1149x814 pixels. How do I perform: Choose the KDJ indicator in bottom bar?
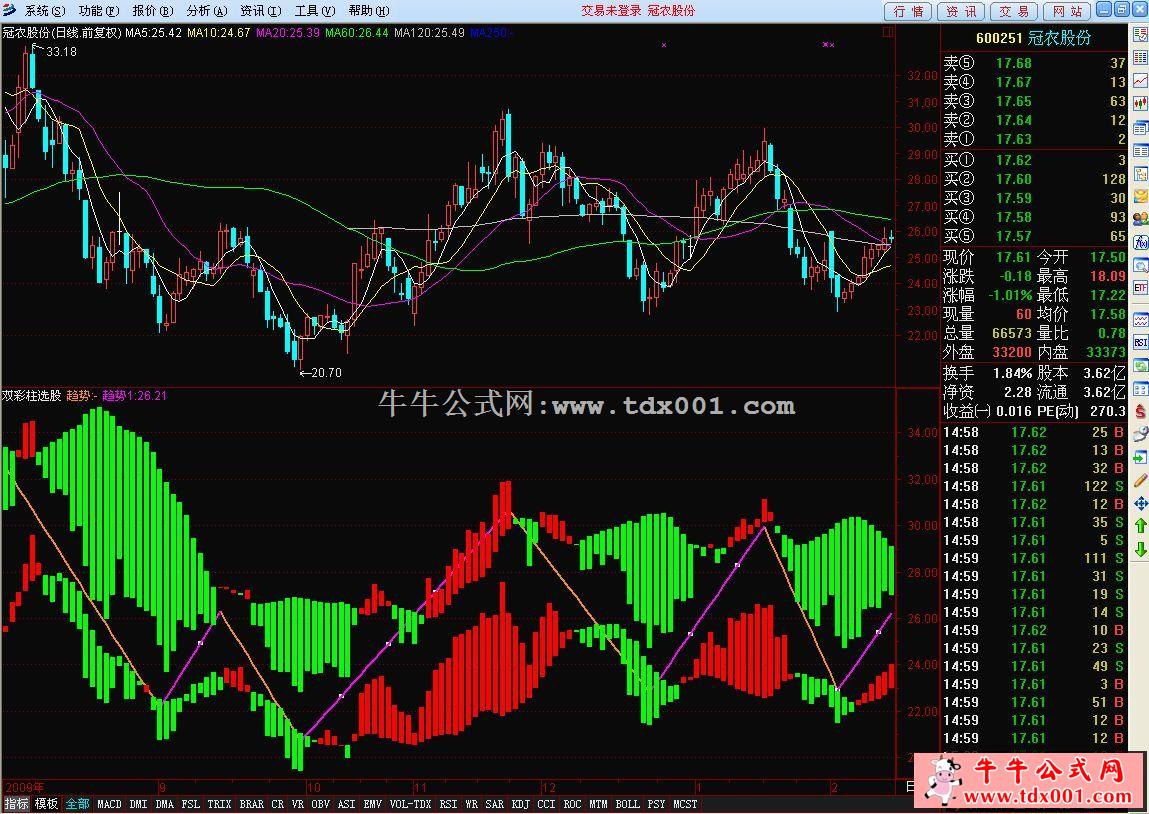click(520, 804)
